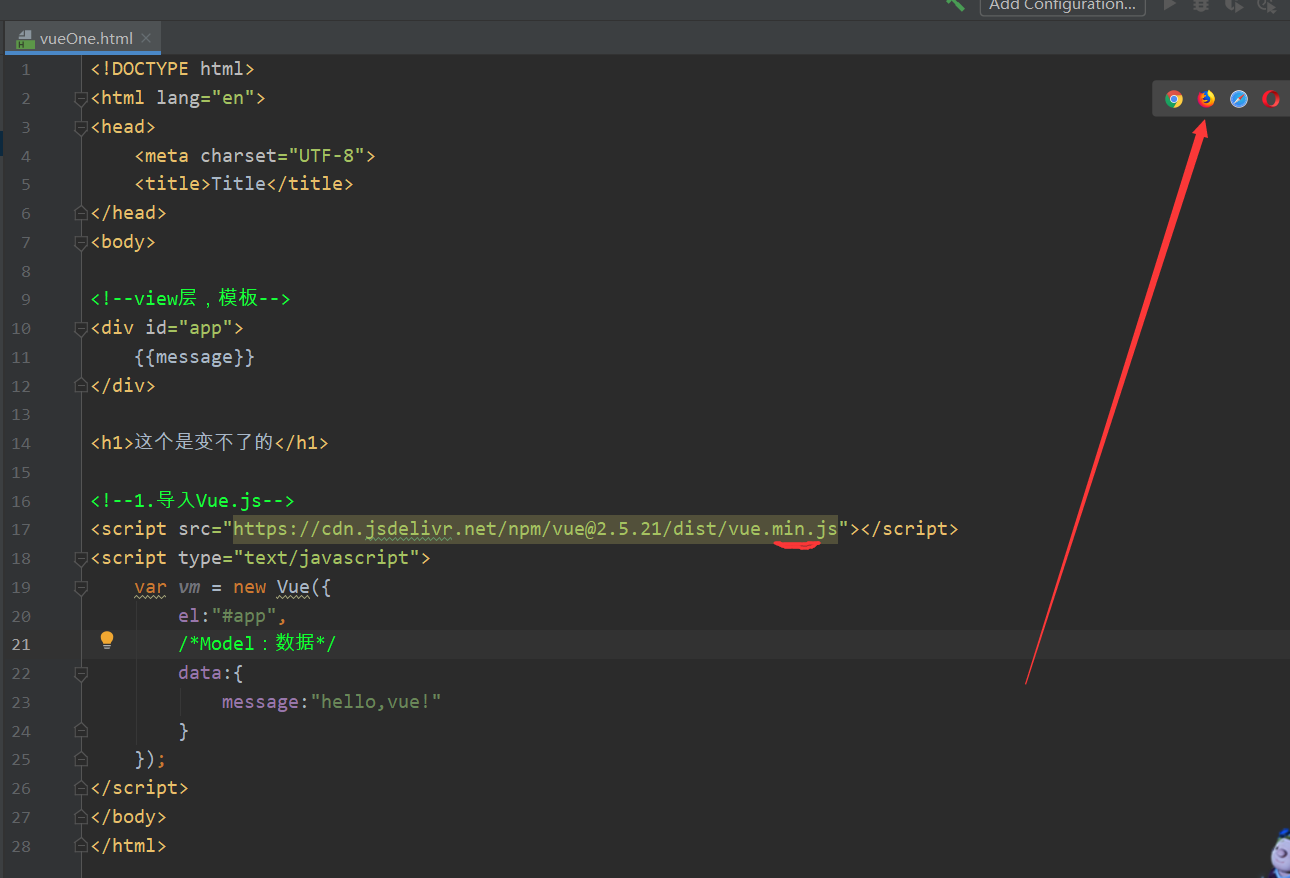Screen dimensions: 1290x878
Task: Open page in Chrome browser
Action: (1174, 99)
